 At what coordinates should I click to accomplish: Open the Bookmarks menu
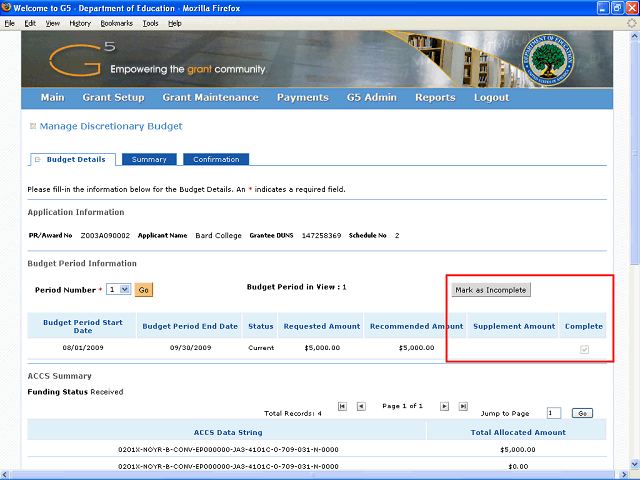(x=116, y=22)
